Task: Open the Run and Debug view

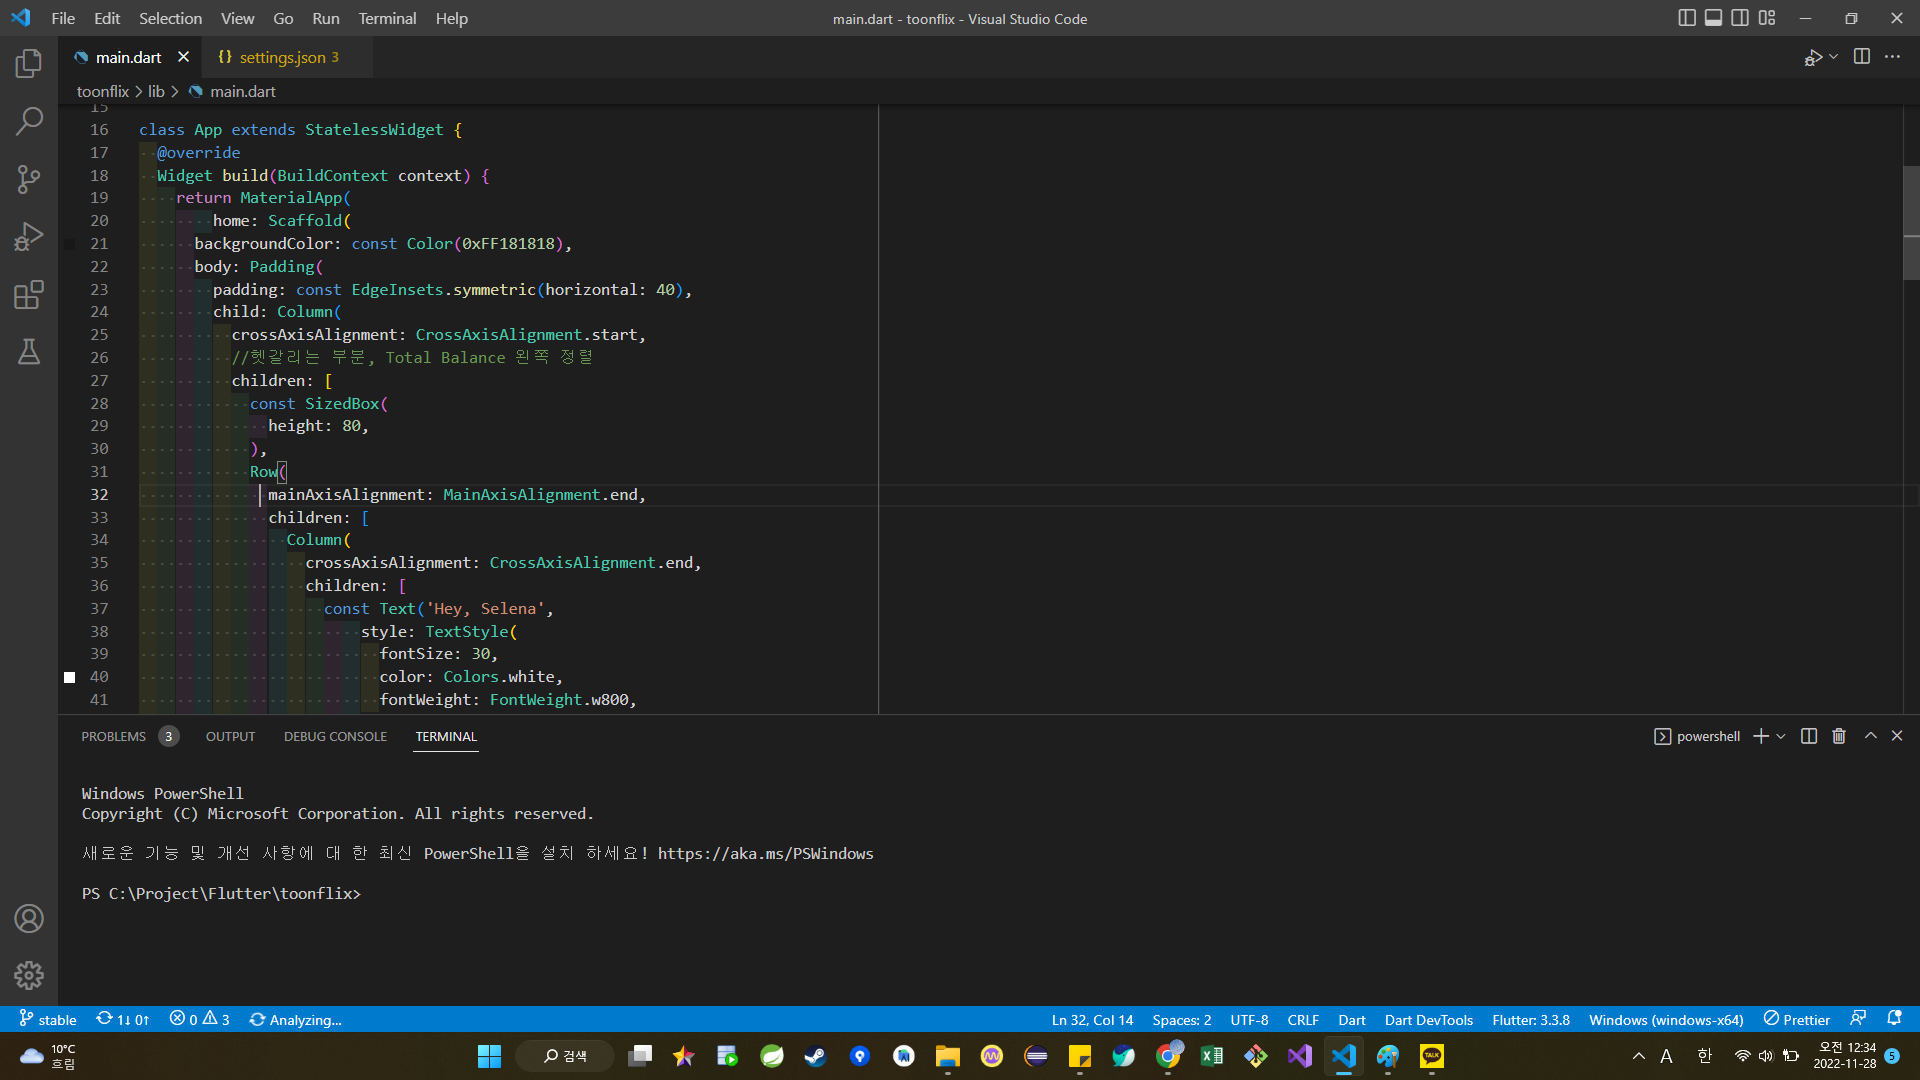Action: coord(29,237)
